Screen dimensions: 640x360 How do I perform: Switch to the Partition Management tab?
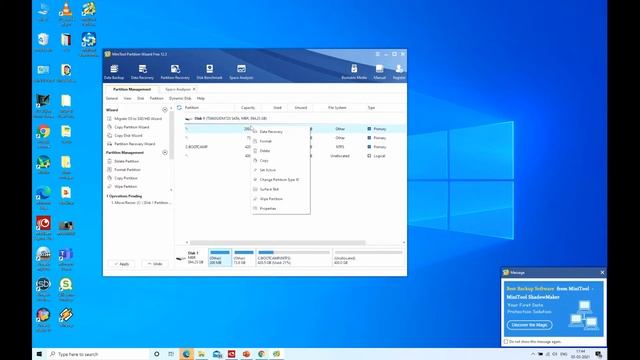click(x=132, y=89)
